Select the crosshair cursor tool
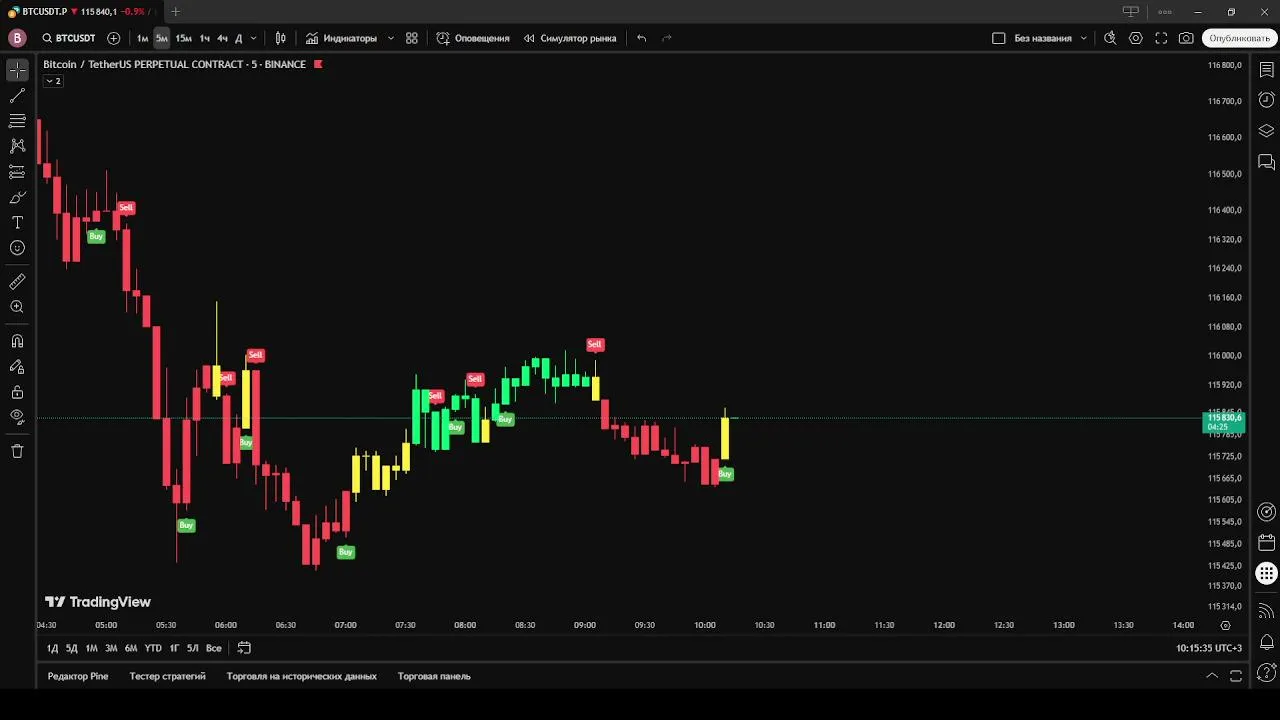 tap(17, 70)
